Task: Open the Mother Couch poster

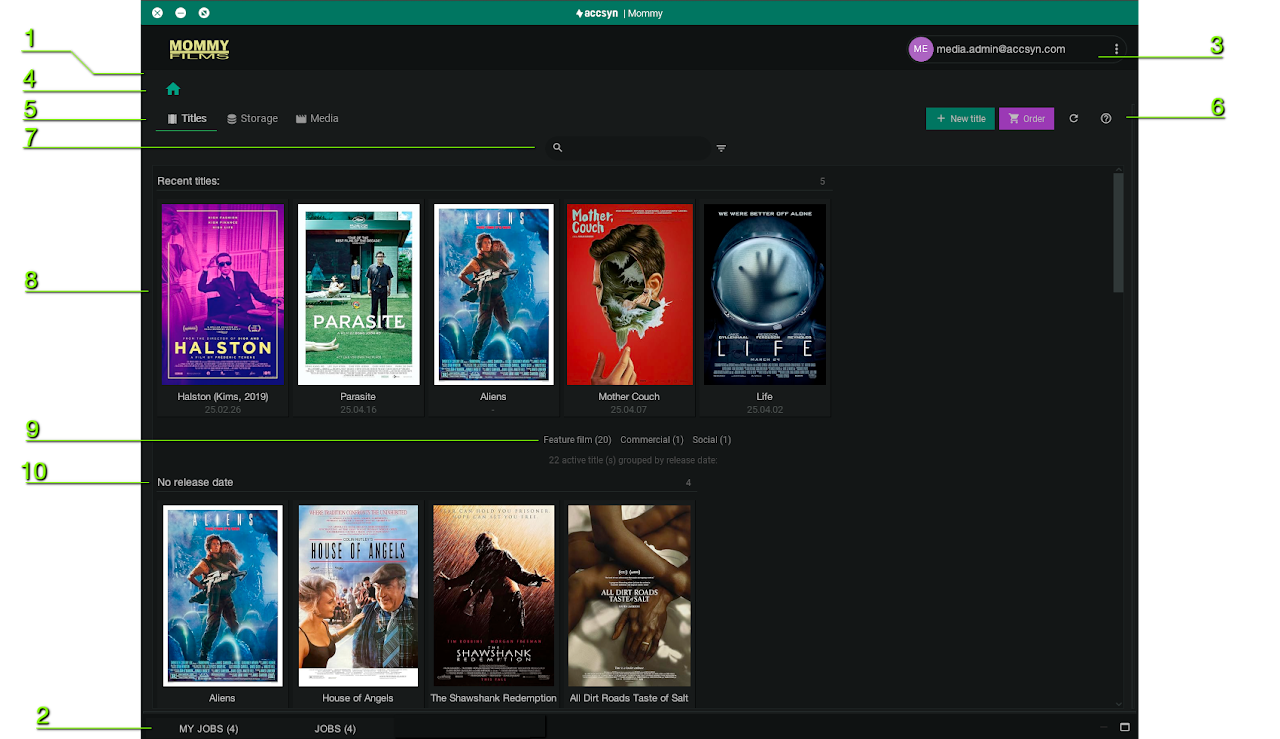Action: [x=630, y=295]
